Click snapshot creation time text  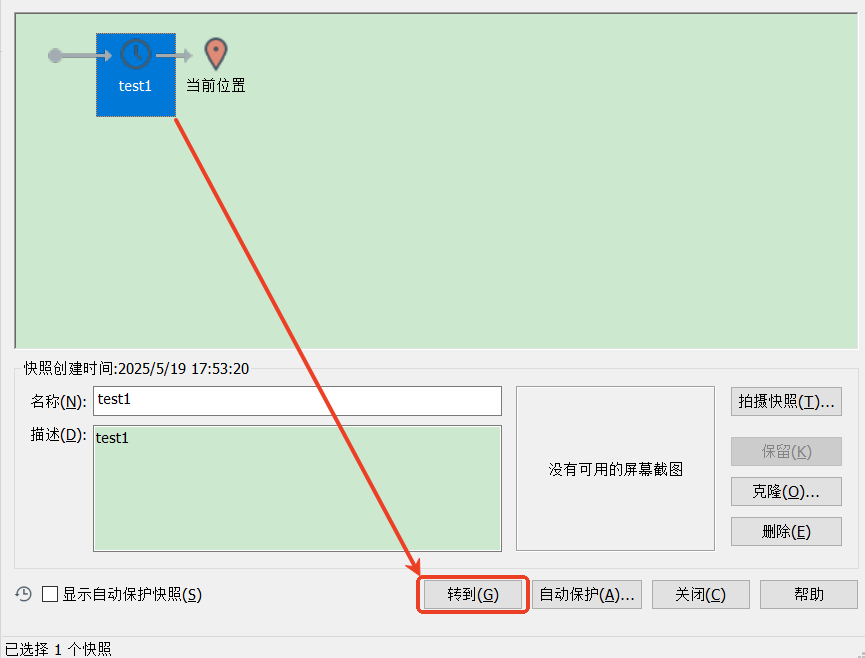tap(136, 368)
